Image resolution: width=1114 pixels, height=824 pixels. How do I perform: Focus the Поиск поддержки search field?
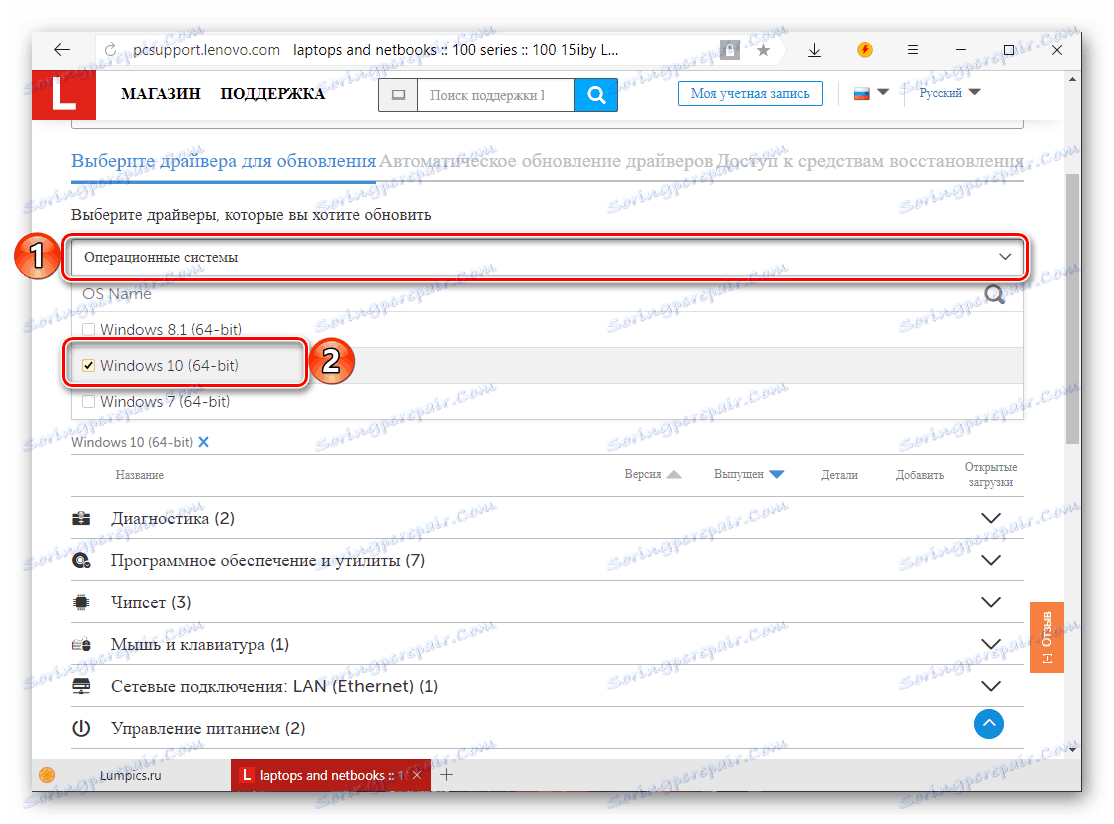496,95
